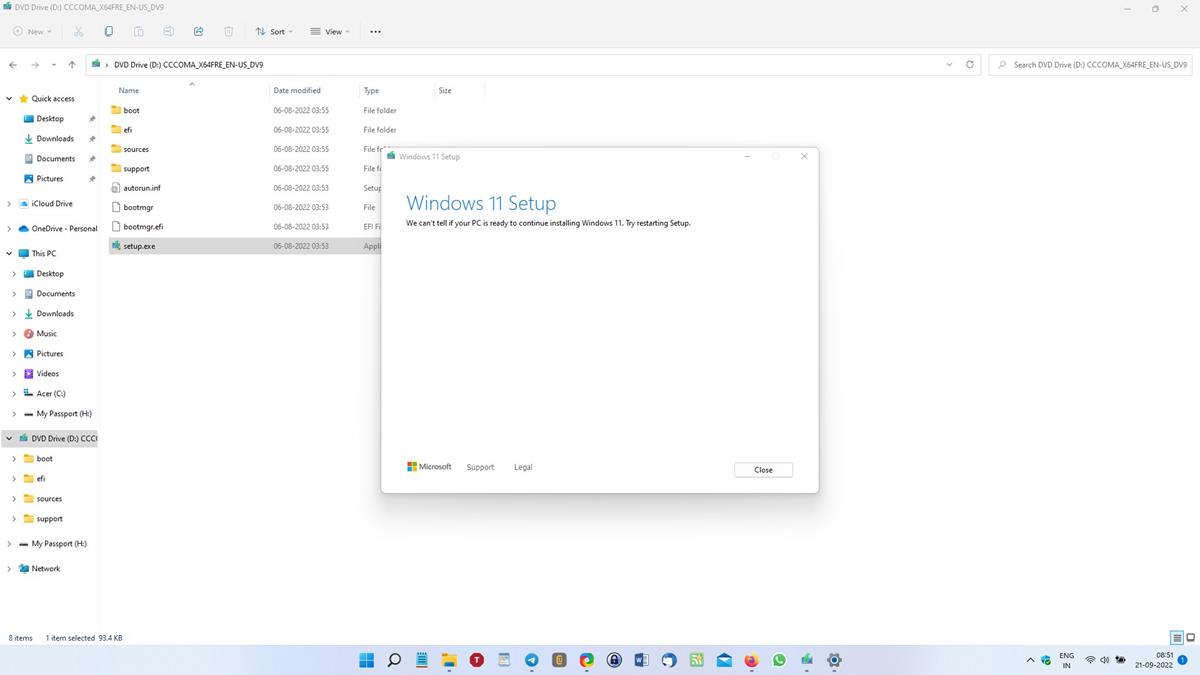
Task: Click the Wi-Fi network tray icon
Action: pyautogui.click(x=1090, y=660)
